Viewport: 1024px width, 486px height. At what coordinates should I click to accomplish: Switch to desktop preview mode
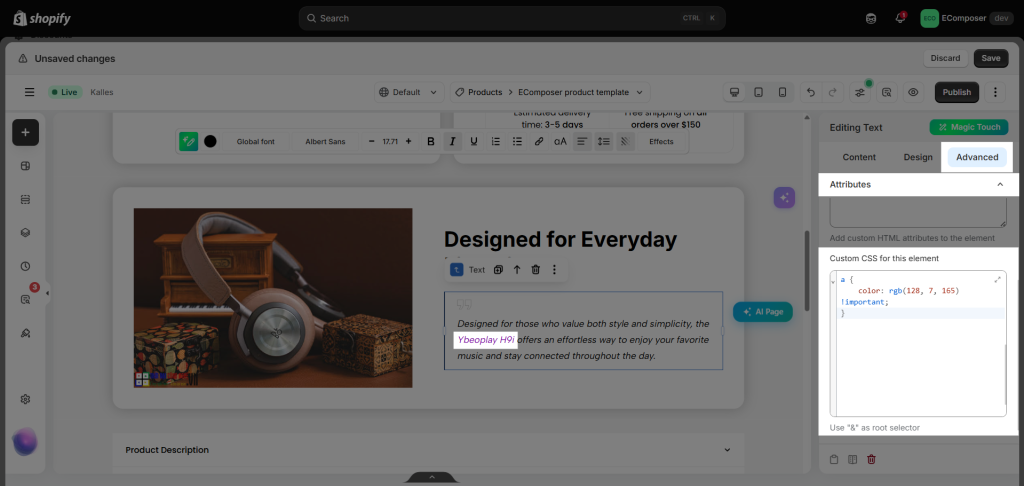point(734,92)
